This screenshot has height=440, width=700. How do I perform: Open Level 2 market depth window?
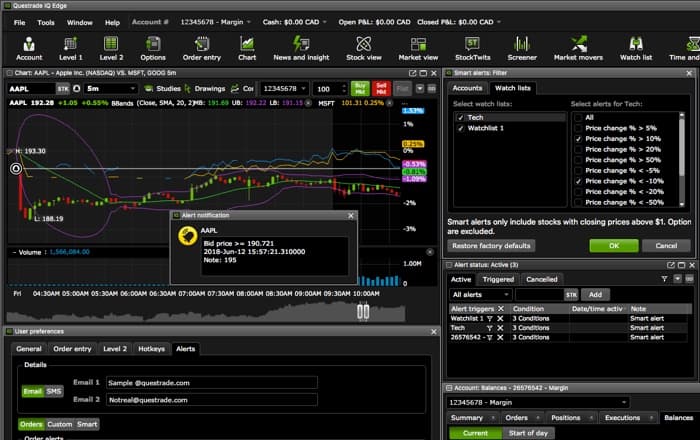coord(111,49)
